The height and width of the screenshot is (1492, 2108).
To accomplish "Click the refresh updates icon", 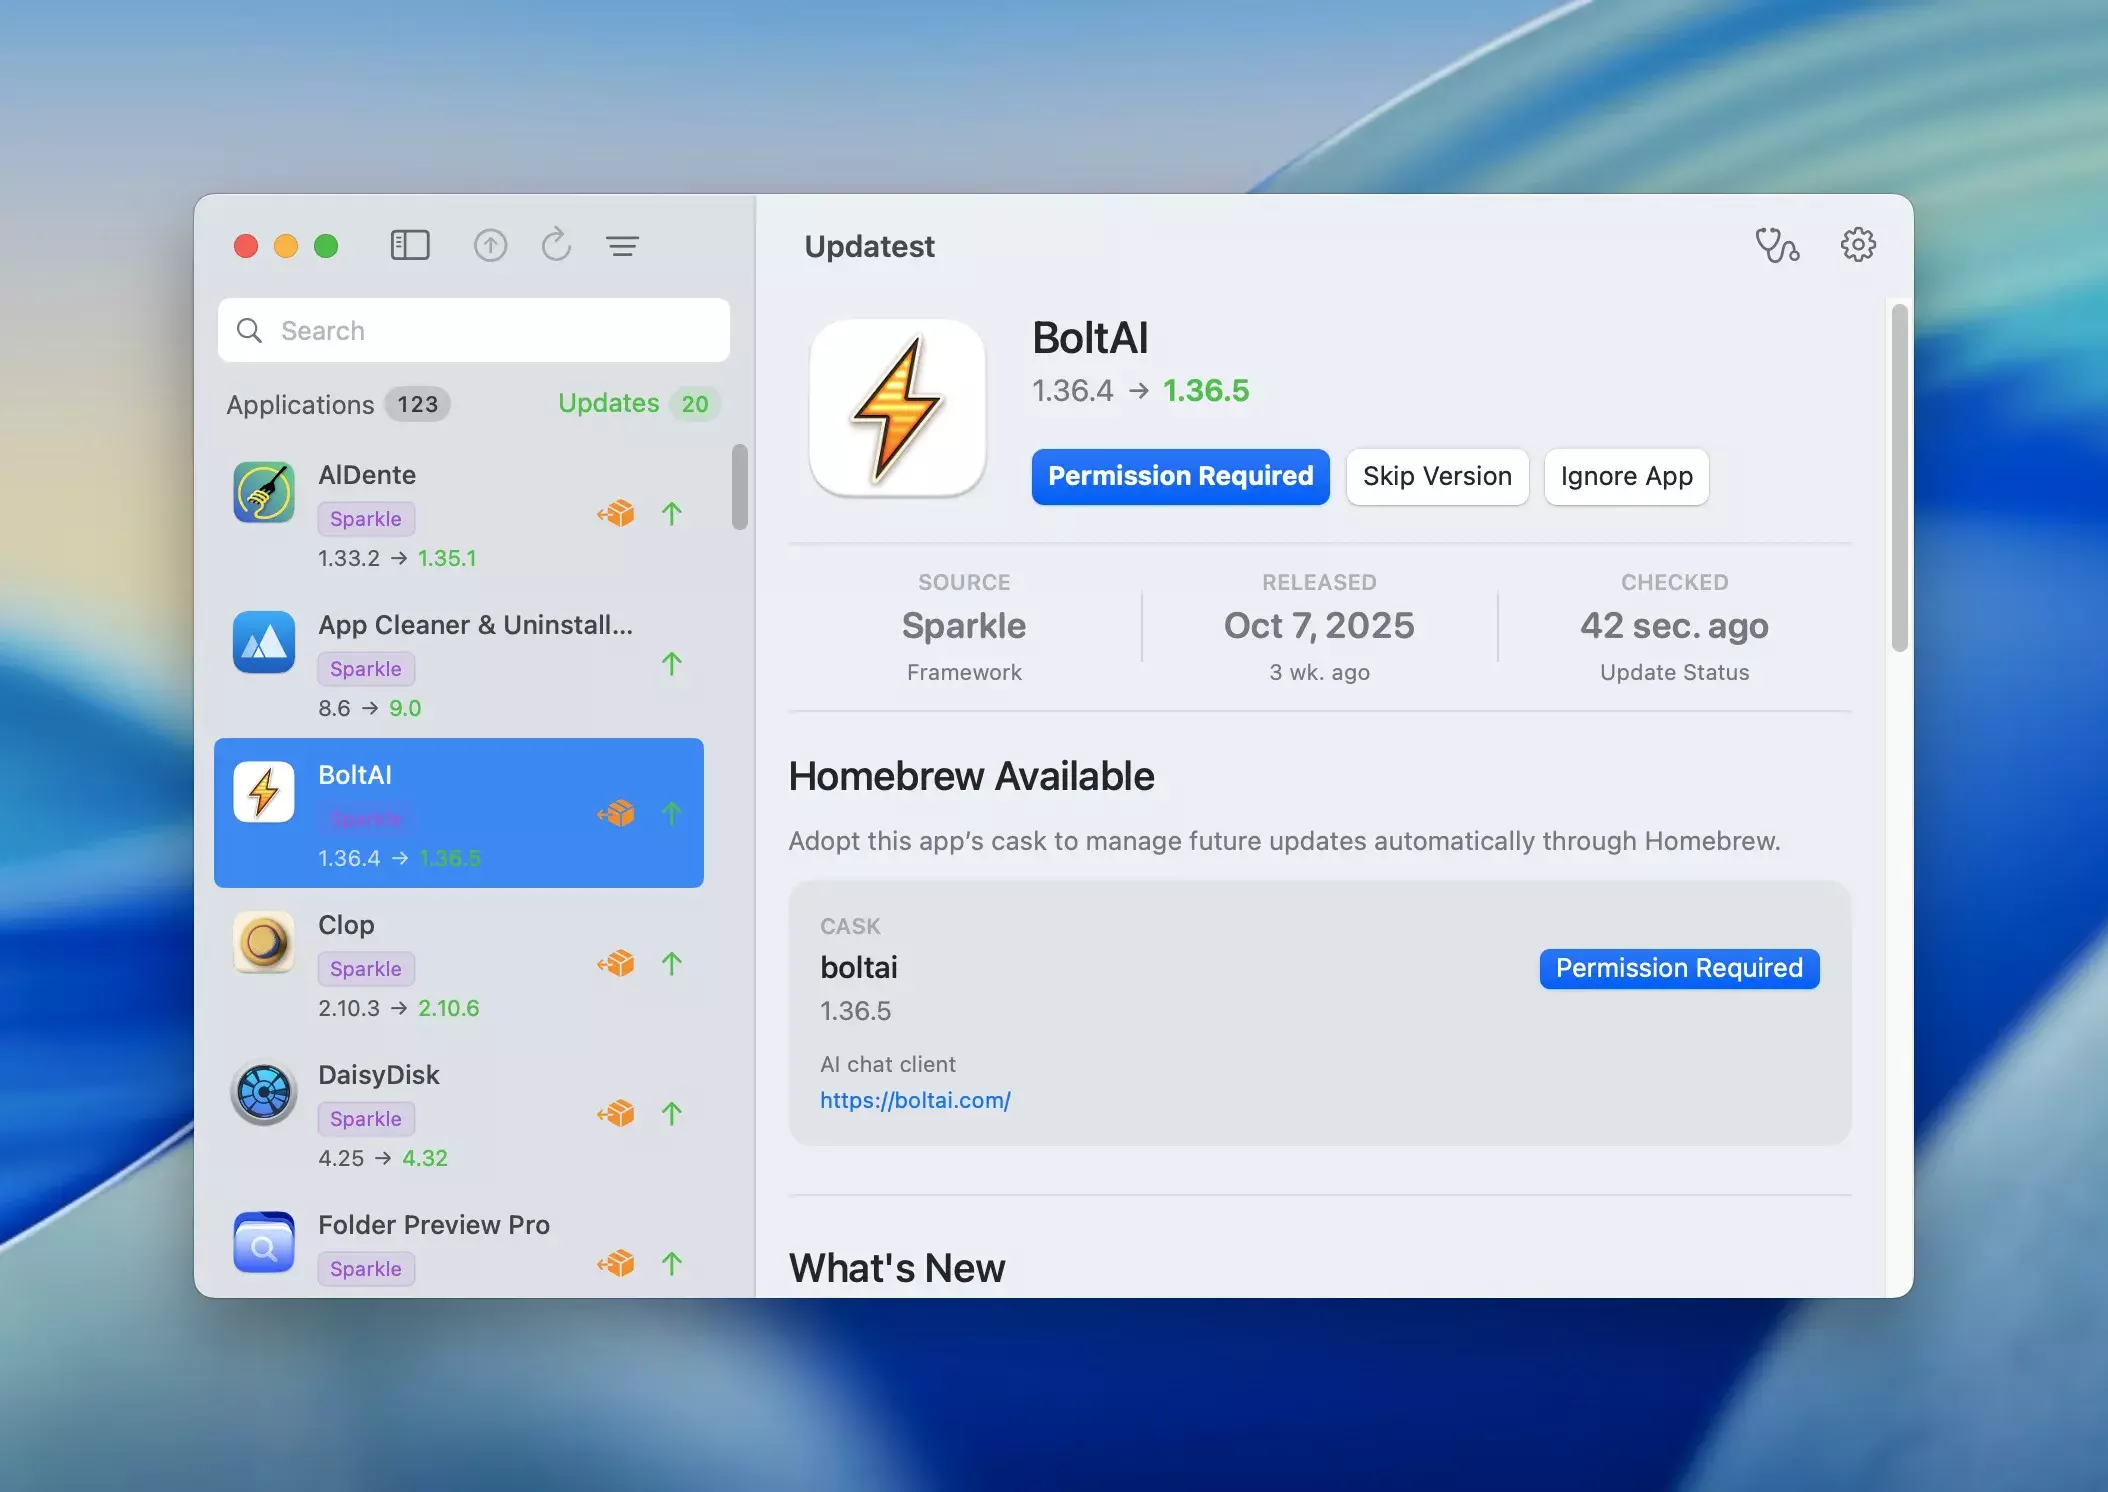I will 556,246.
